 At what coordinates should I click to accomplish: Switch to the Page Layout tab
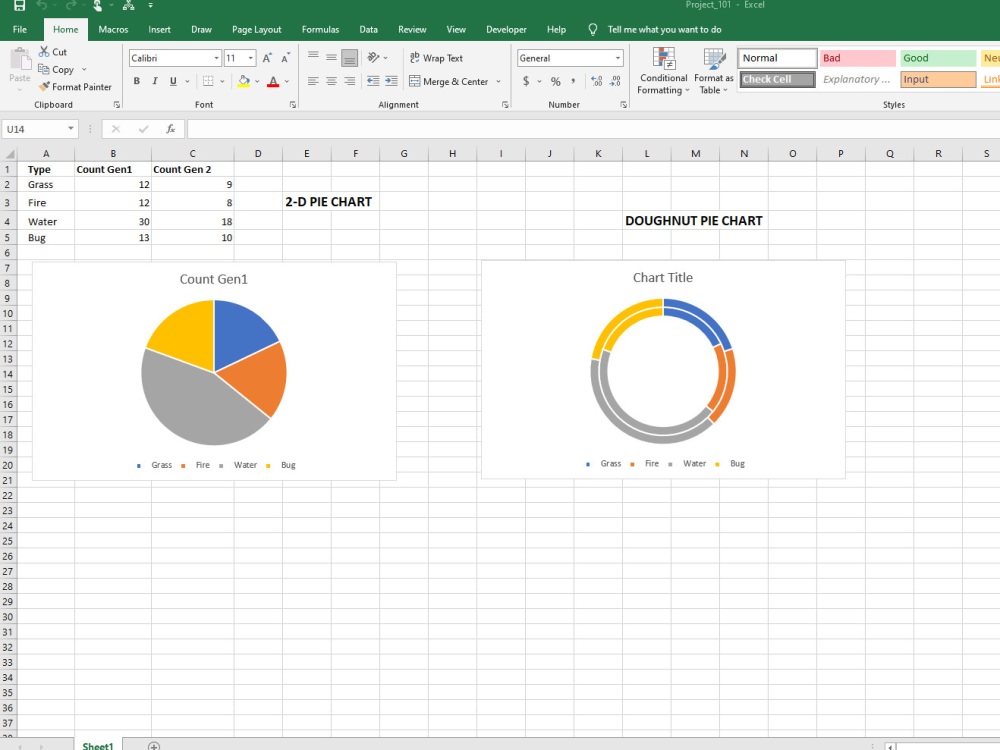pos(256,29)
